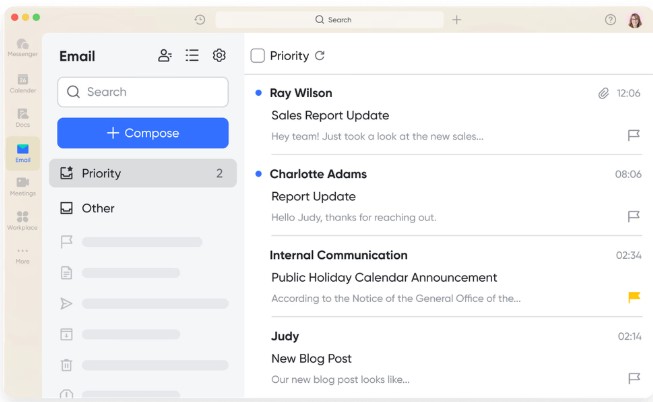Image resolution: width=653 pixels, height=402 pixels.
Task: Refresh the Priority inbox
Action: [x=320, y=56]
